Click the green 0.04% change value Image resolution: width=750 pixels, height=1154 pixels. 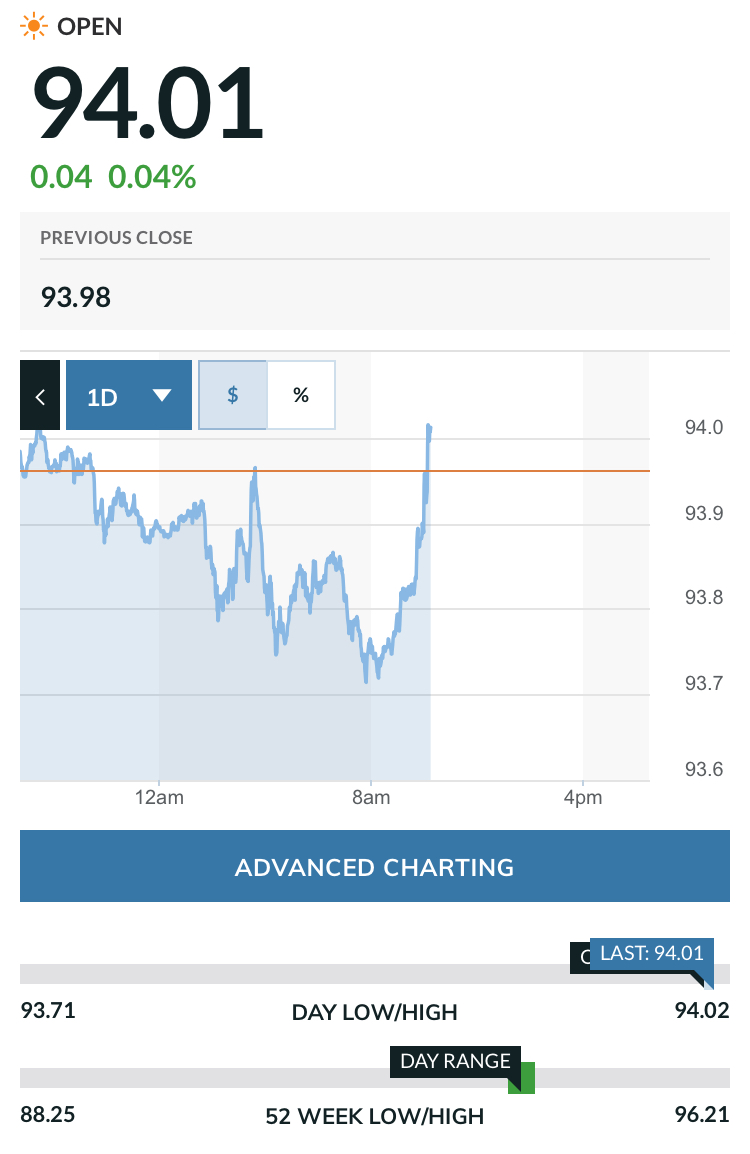coord(152,178)
